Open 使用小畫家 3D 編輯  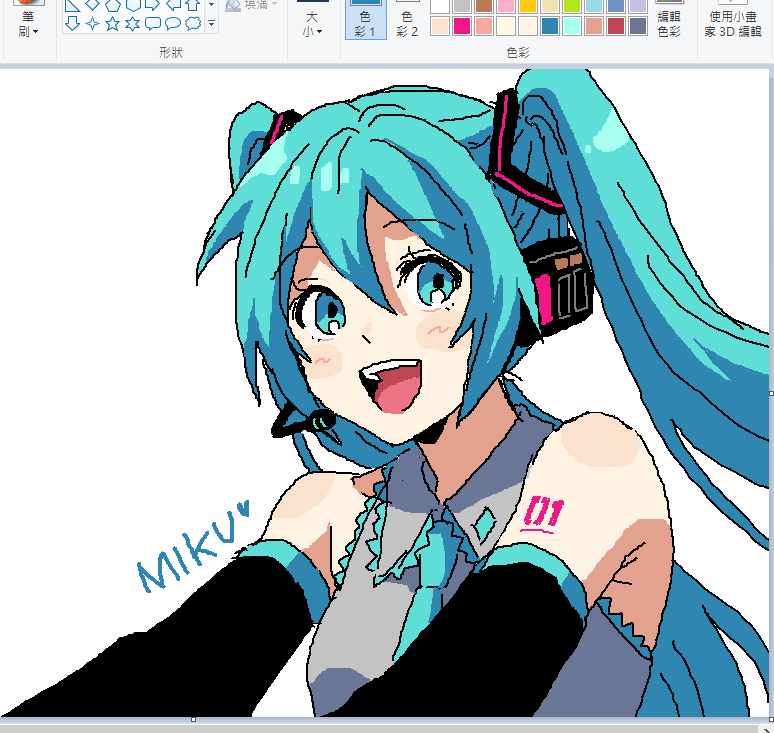(x=734, y=20)
